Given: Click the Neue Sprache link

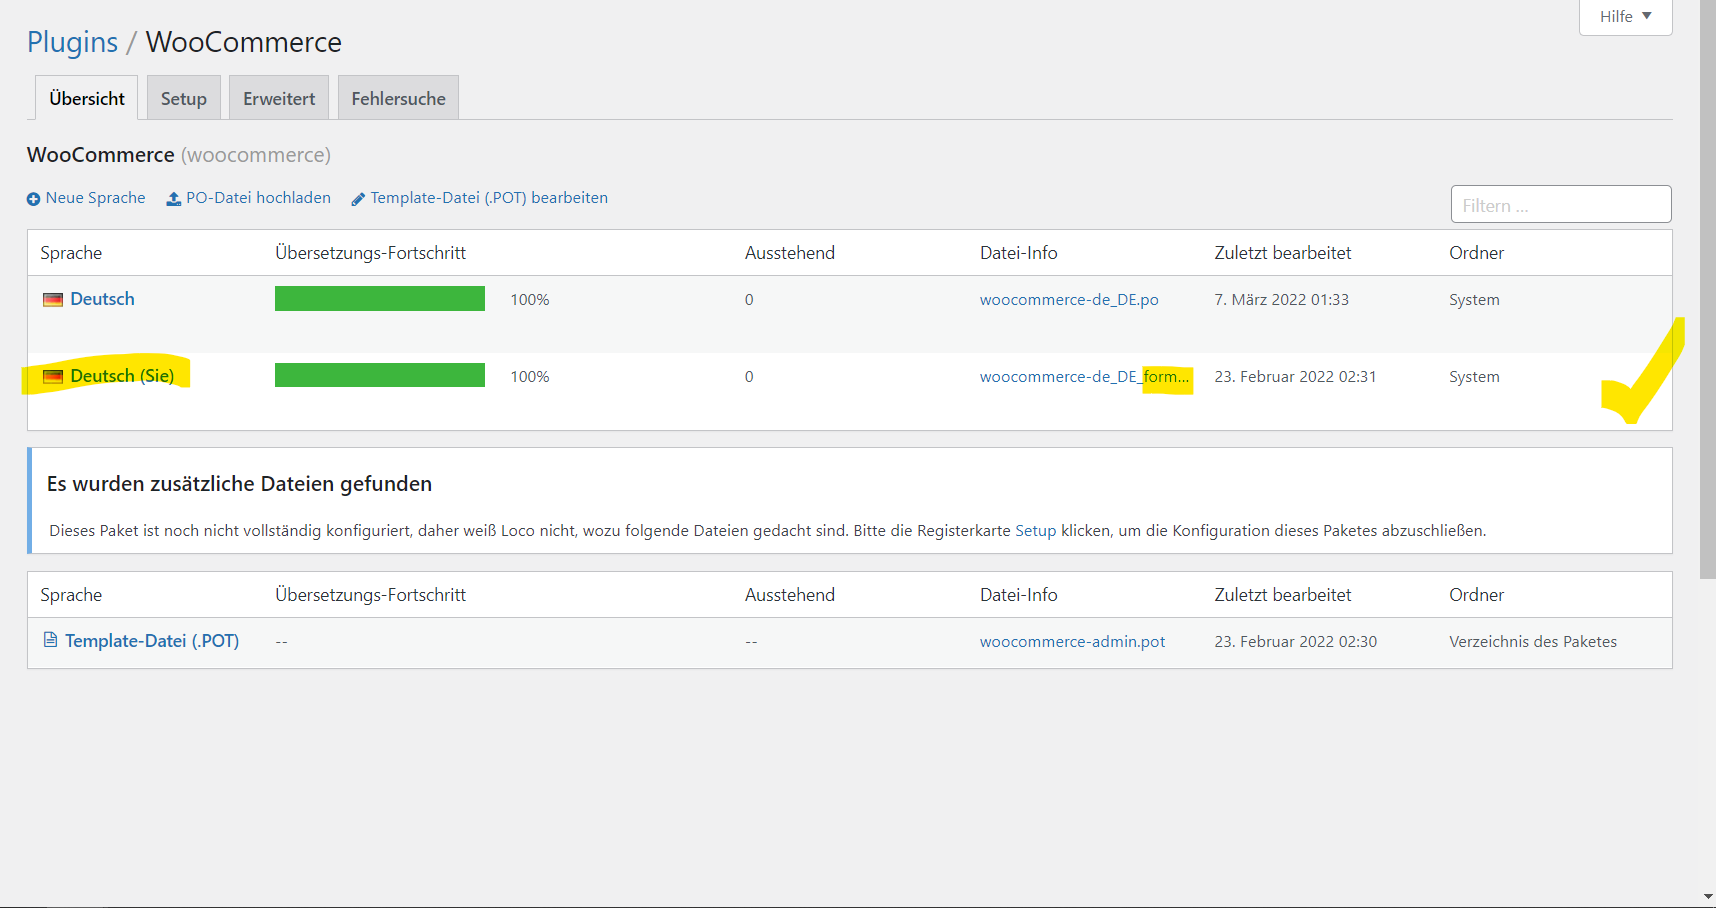Looking at the screenshot, I should 95,198.
